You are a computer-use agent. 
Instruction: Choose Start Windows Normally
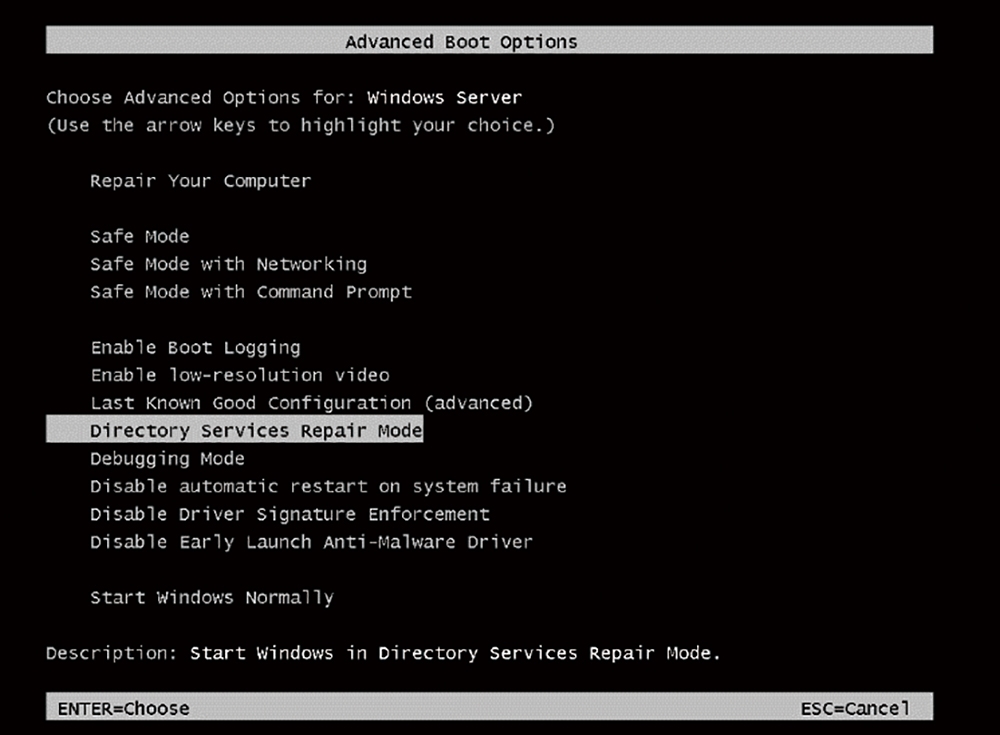pyautogui.click(x=212, y=598)
